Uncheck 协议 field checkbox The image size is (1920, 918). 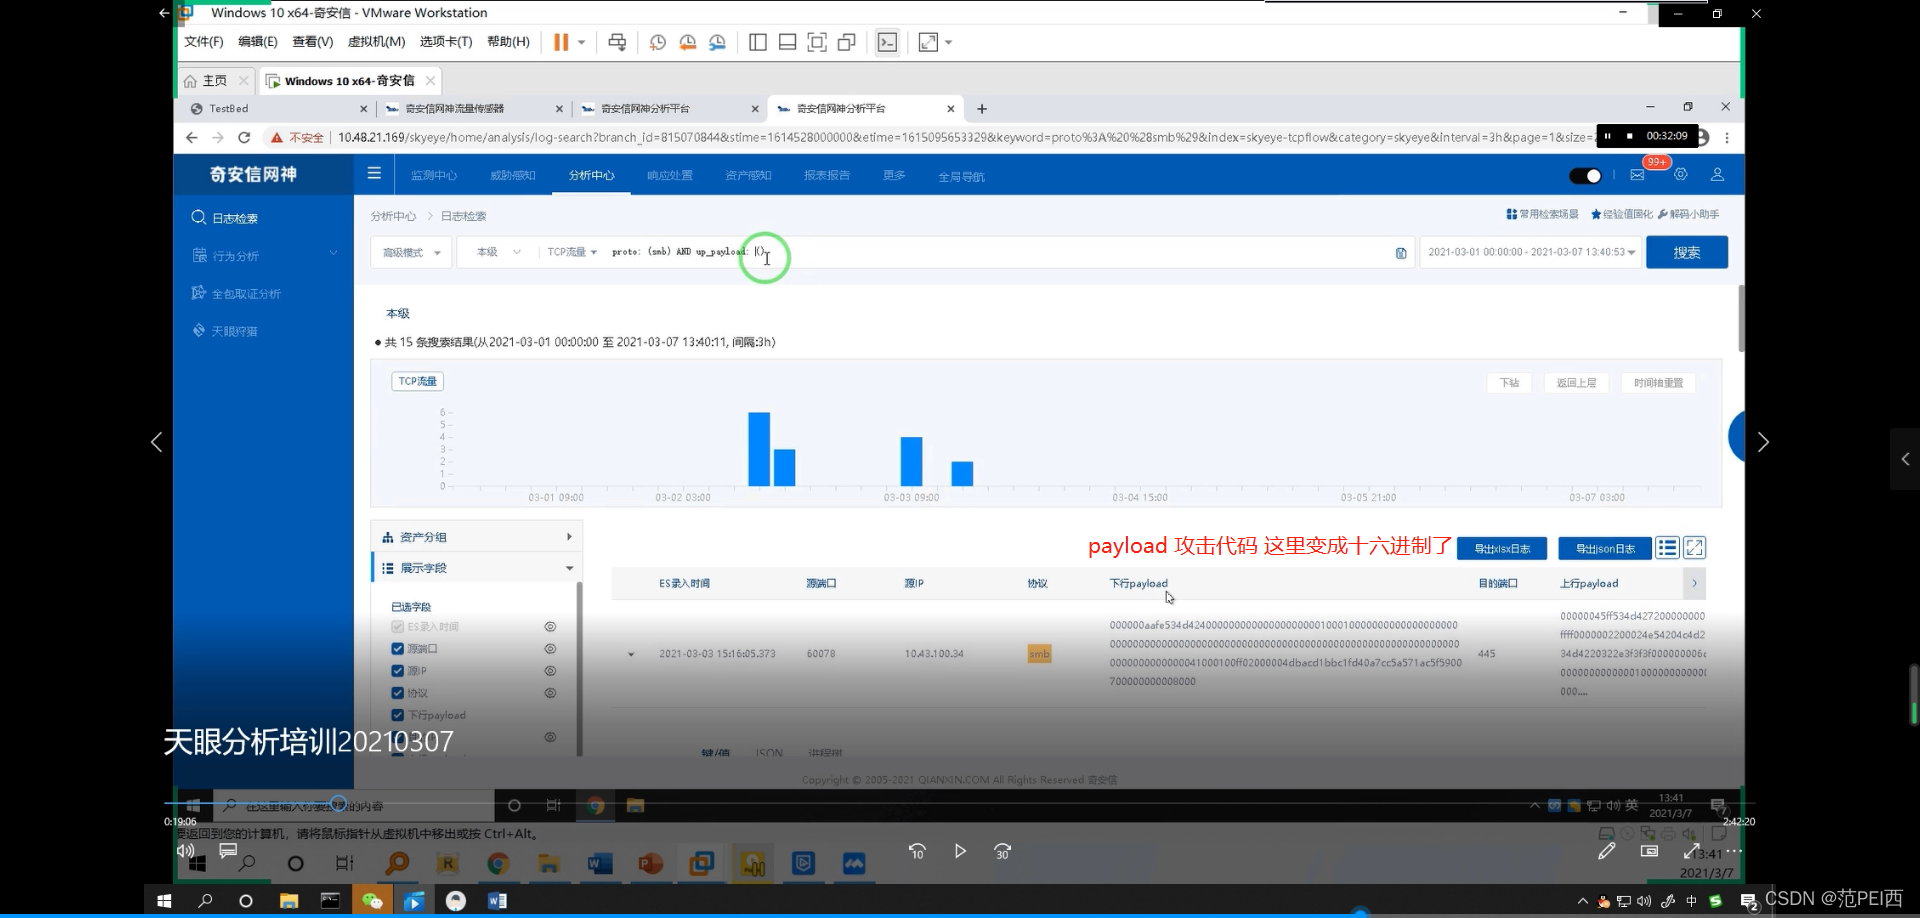(x=397, y=693)
